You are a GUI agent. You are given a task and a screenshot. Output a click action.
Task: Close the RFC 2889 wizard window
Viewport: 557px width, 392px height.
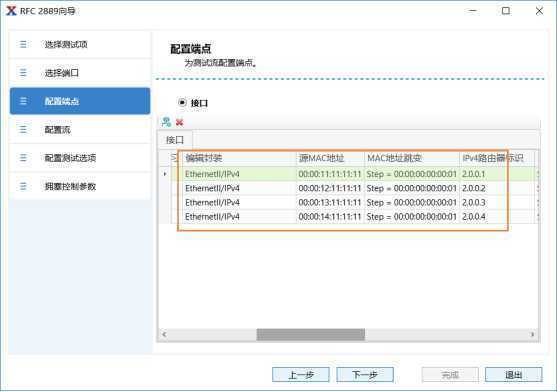pos(539,11)
